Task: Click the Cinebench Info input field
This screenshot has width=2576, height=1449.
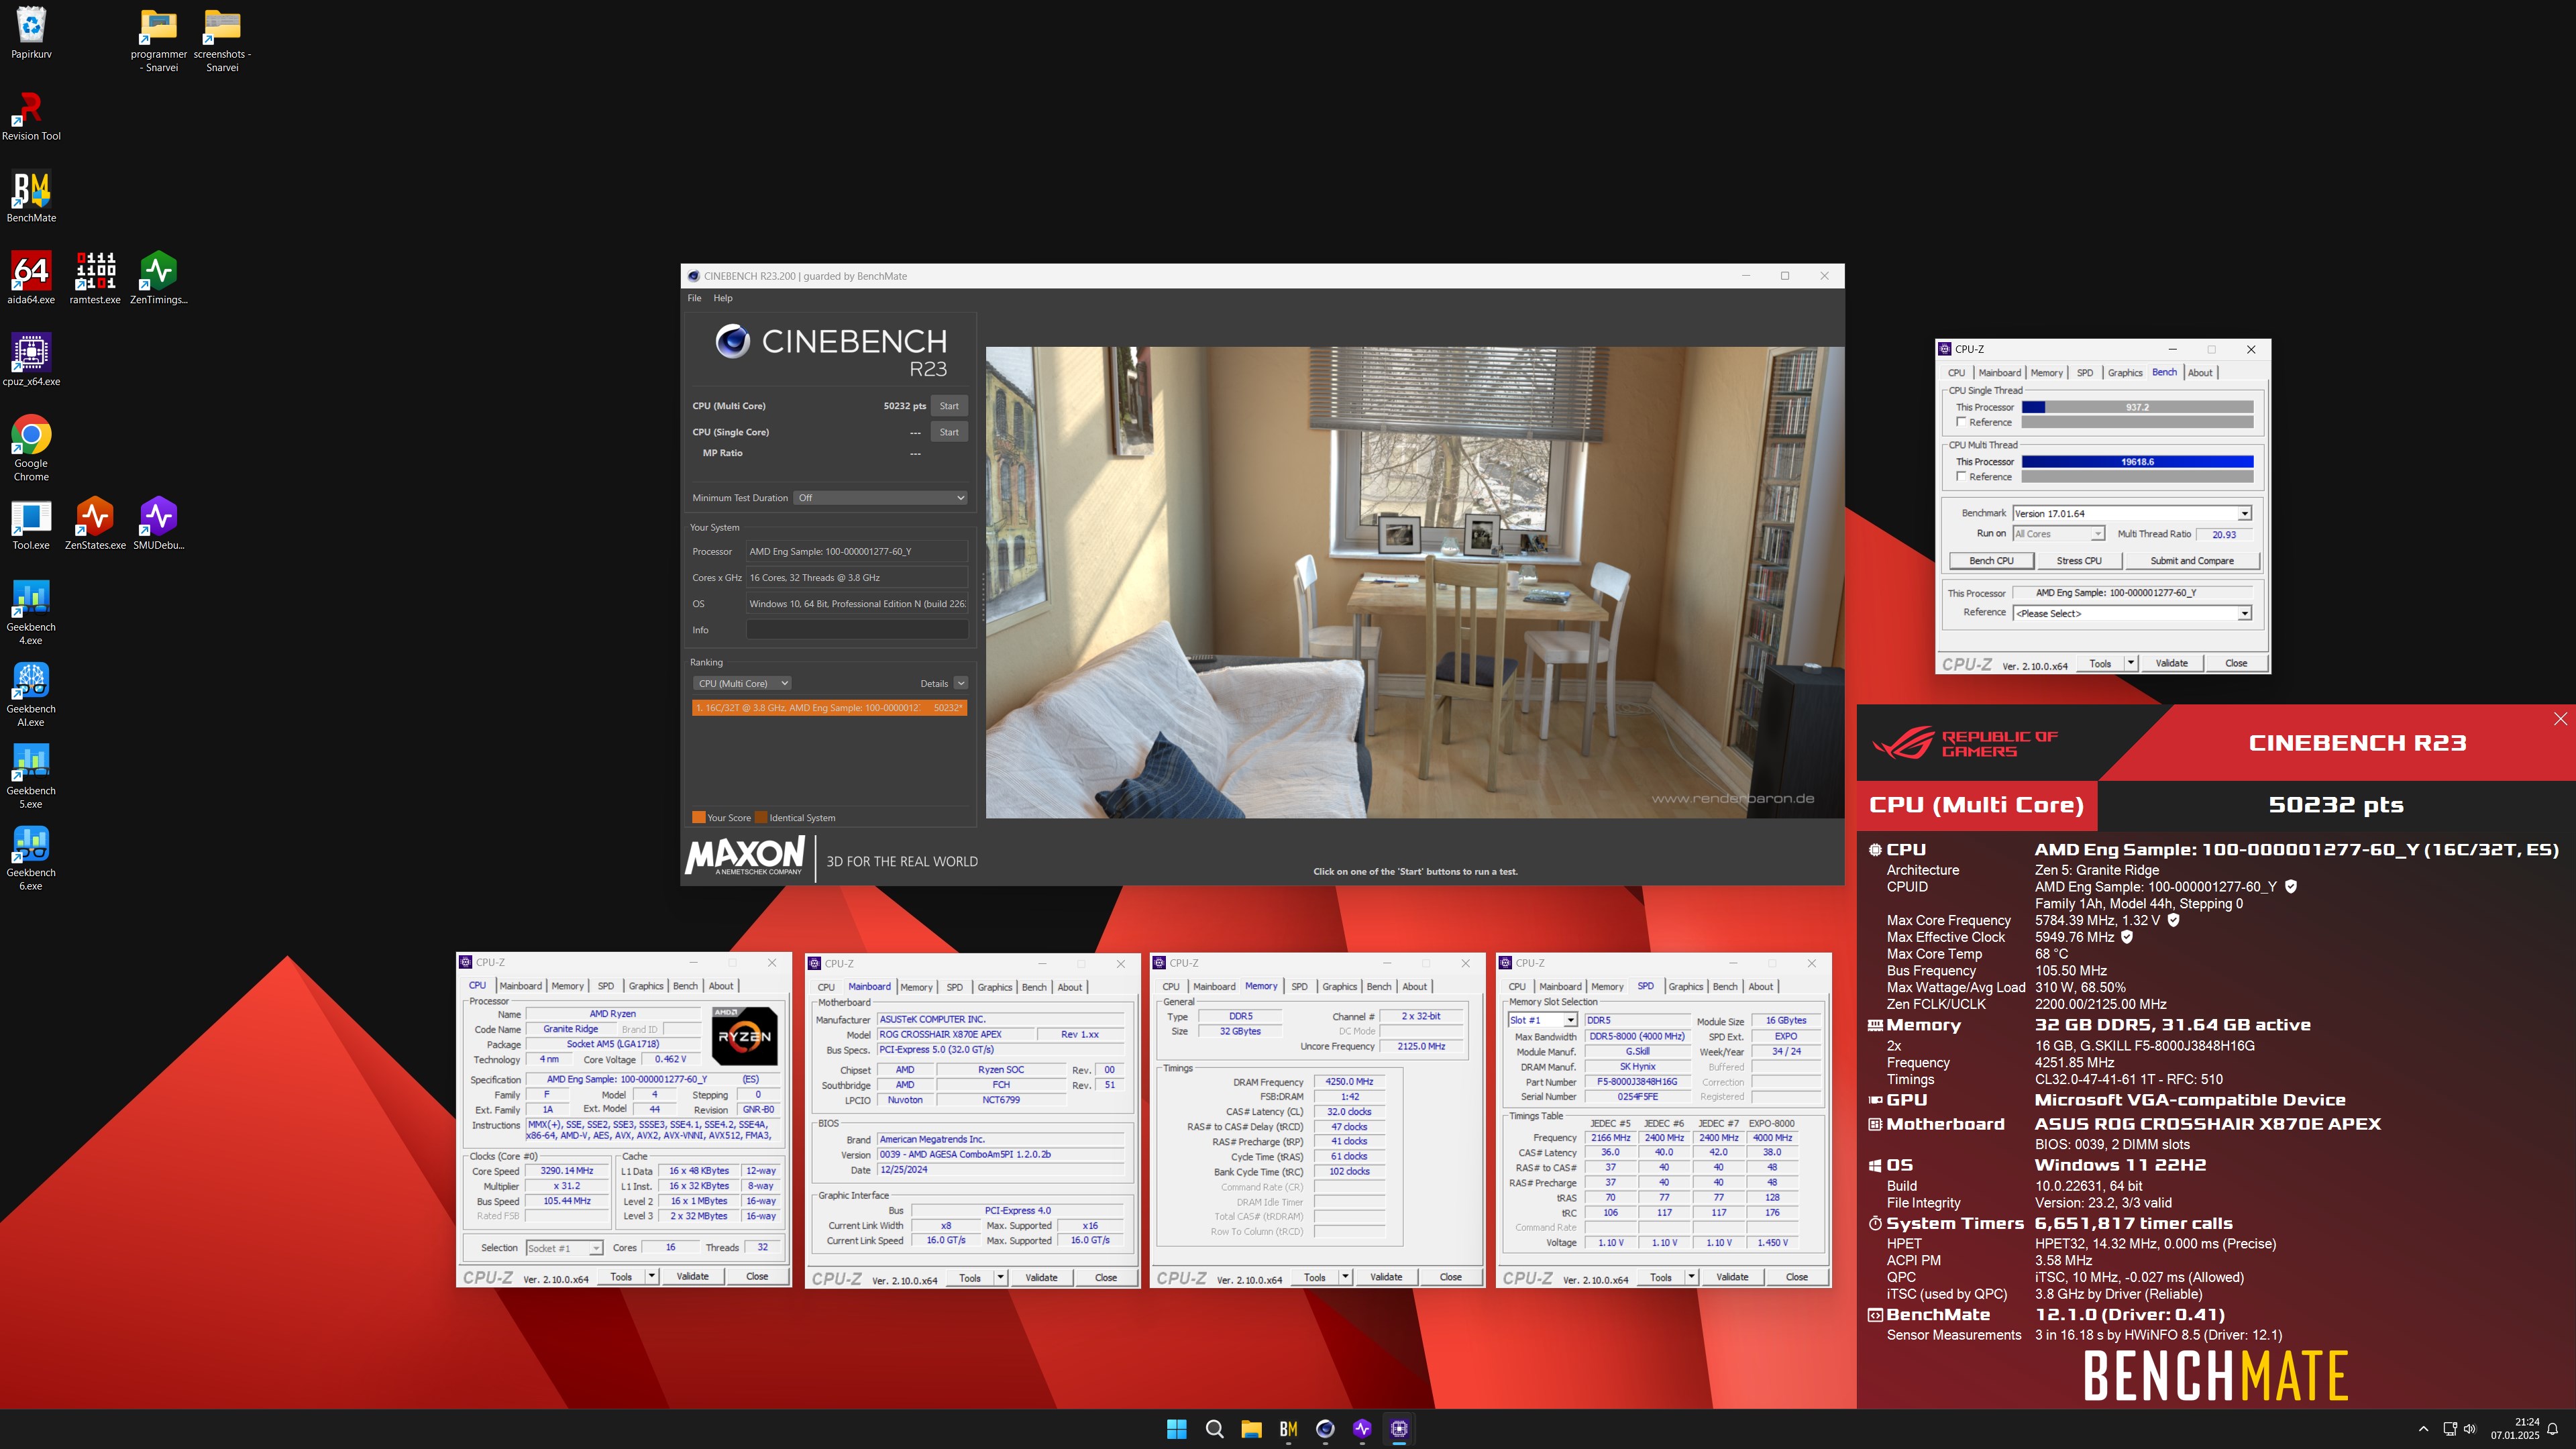Action: (857, 630)
